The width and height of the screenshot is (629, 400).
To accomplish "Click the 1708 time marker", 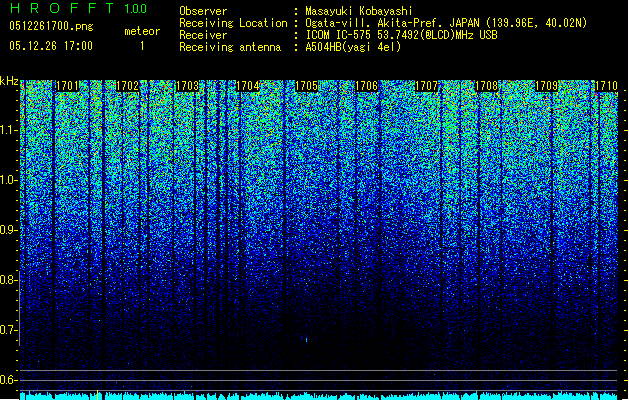I will pyautogui.click(x=486, y=86).
